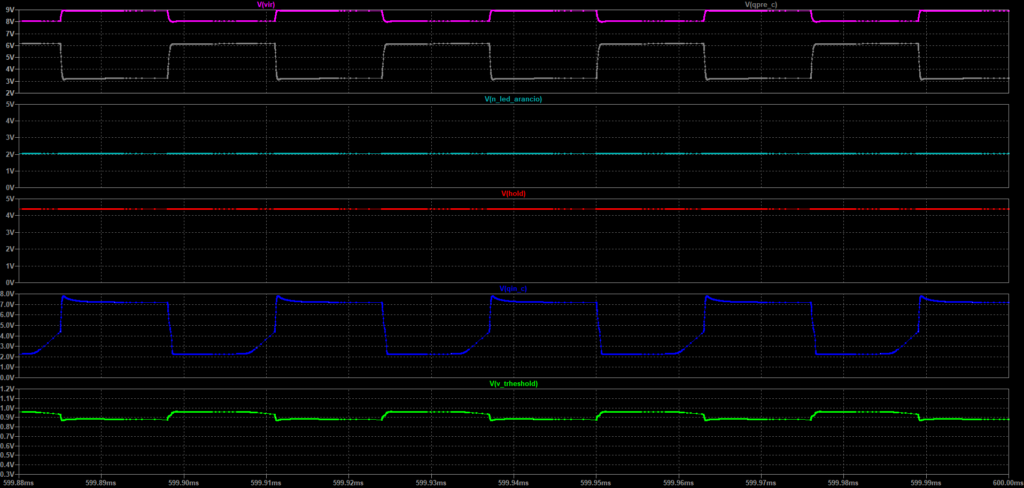Click the V(n_led_arancio) trace label
Screen dimensions: 1024x488
coord(515,99)
